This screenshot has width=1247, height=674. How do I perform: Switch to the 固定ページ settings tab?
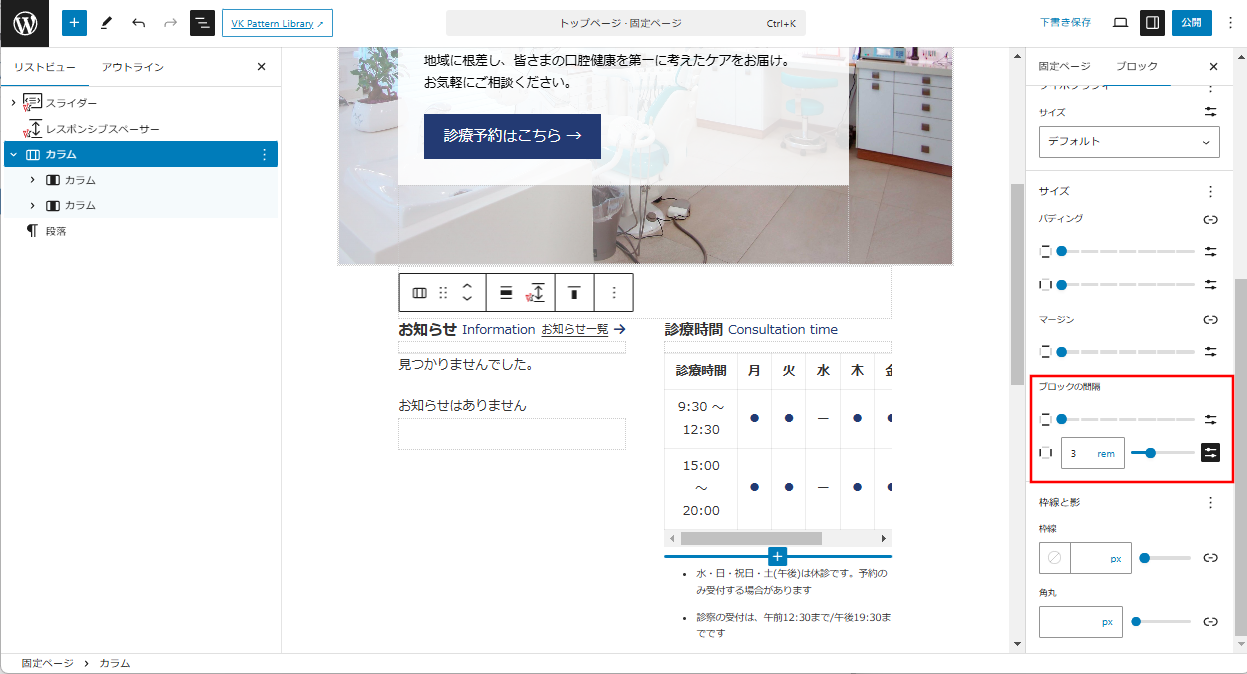point(1064,67)
